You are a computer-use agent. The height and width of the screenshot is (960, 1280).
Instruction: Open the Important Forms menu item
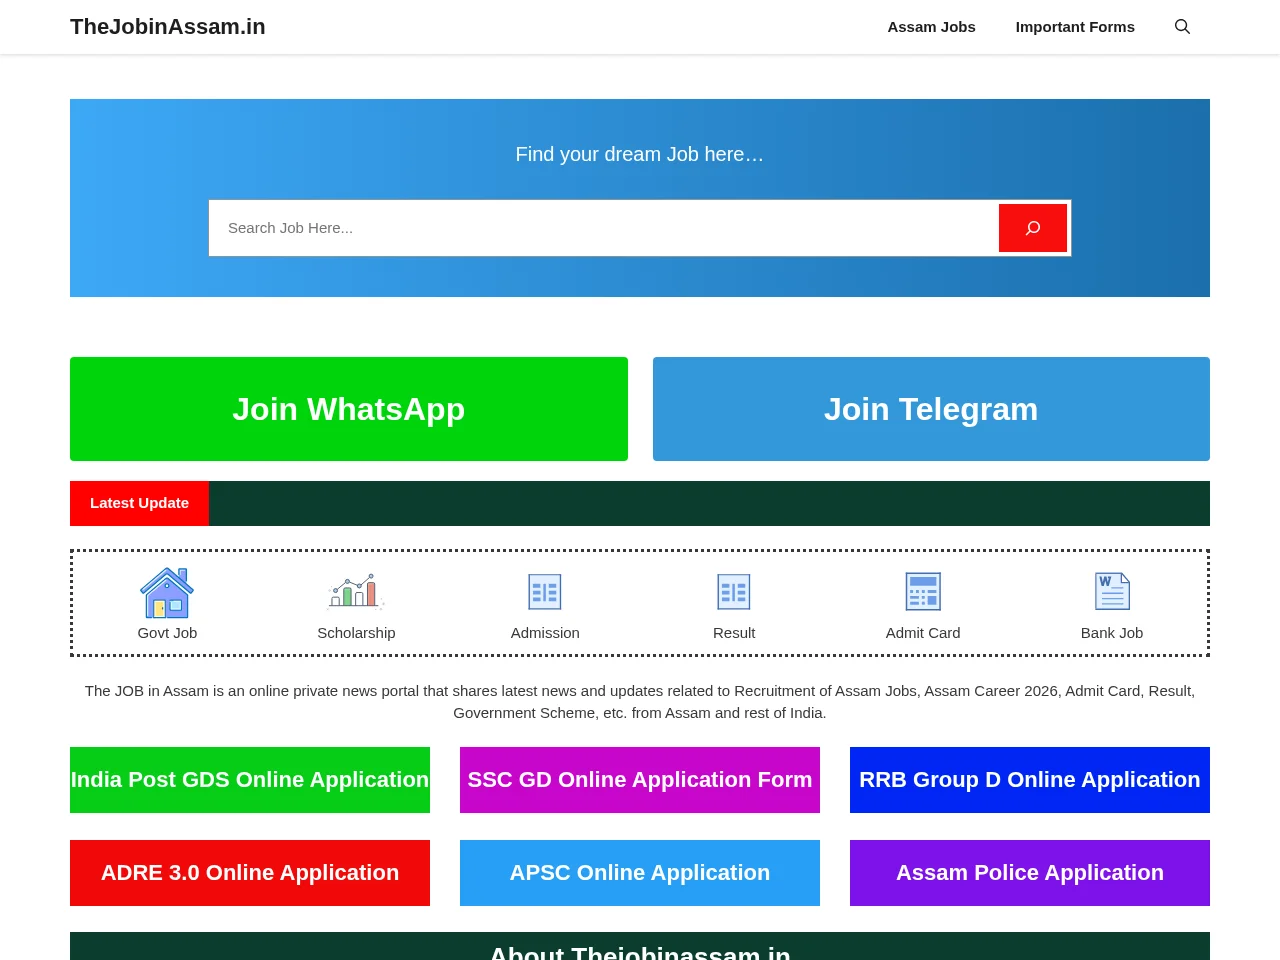1075,27
